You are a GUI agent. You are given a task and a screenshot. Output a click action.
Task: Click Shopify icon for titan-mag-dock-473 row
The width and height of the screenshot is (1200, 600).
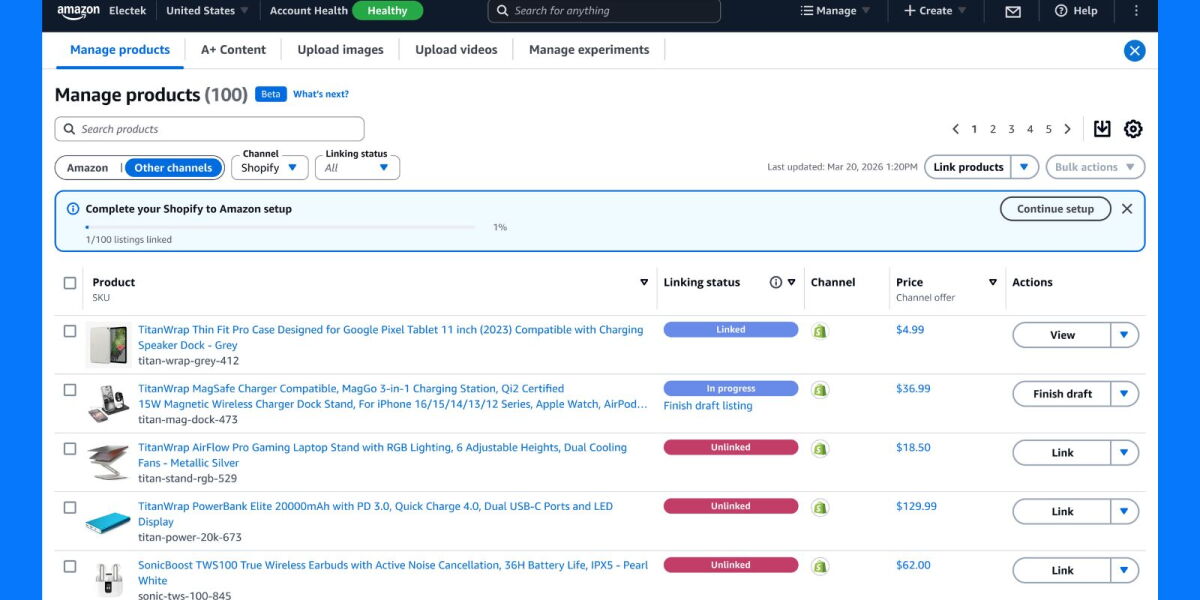click(x=820, y=390)
